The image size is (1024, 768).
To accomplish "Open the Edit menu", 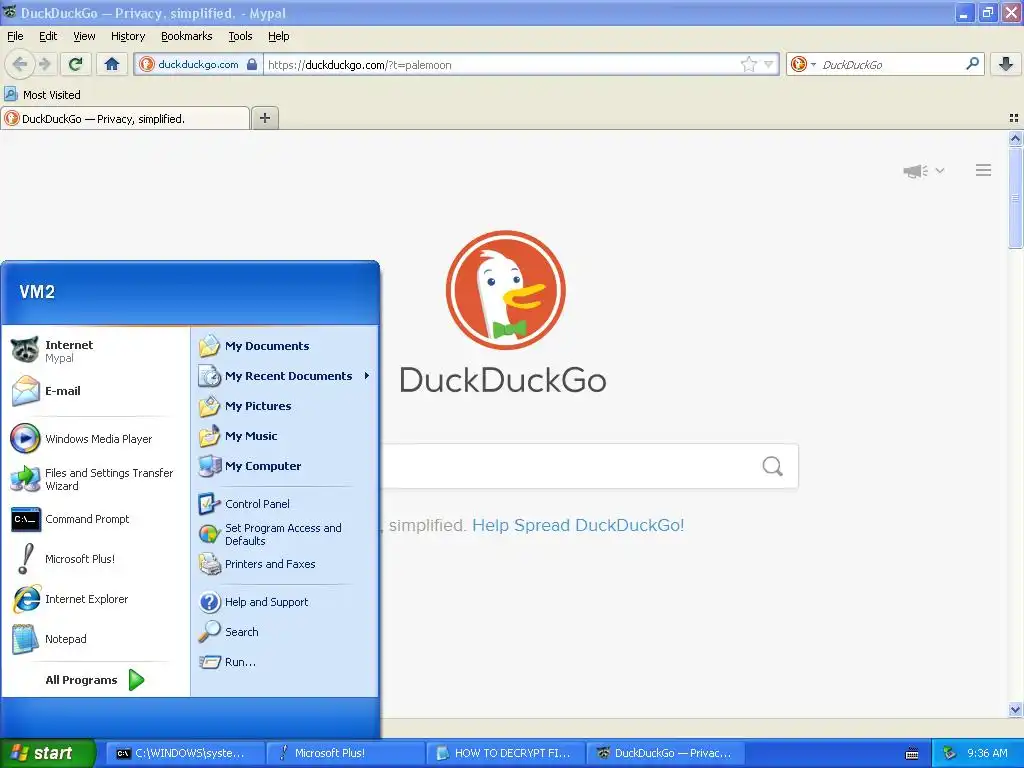I will (48, 36).
